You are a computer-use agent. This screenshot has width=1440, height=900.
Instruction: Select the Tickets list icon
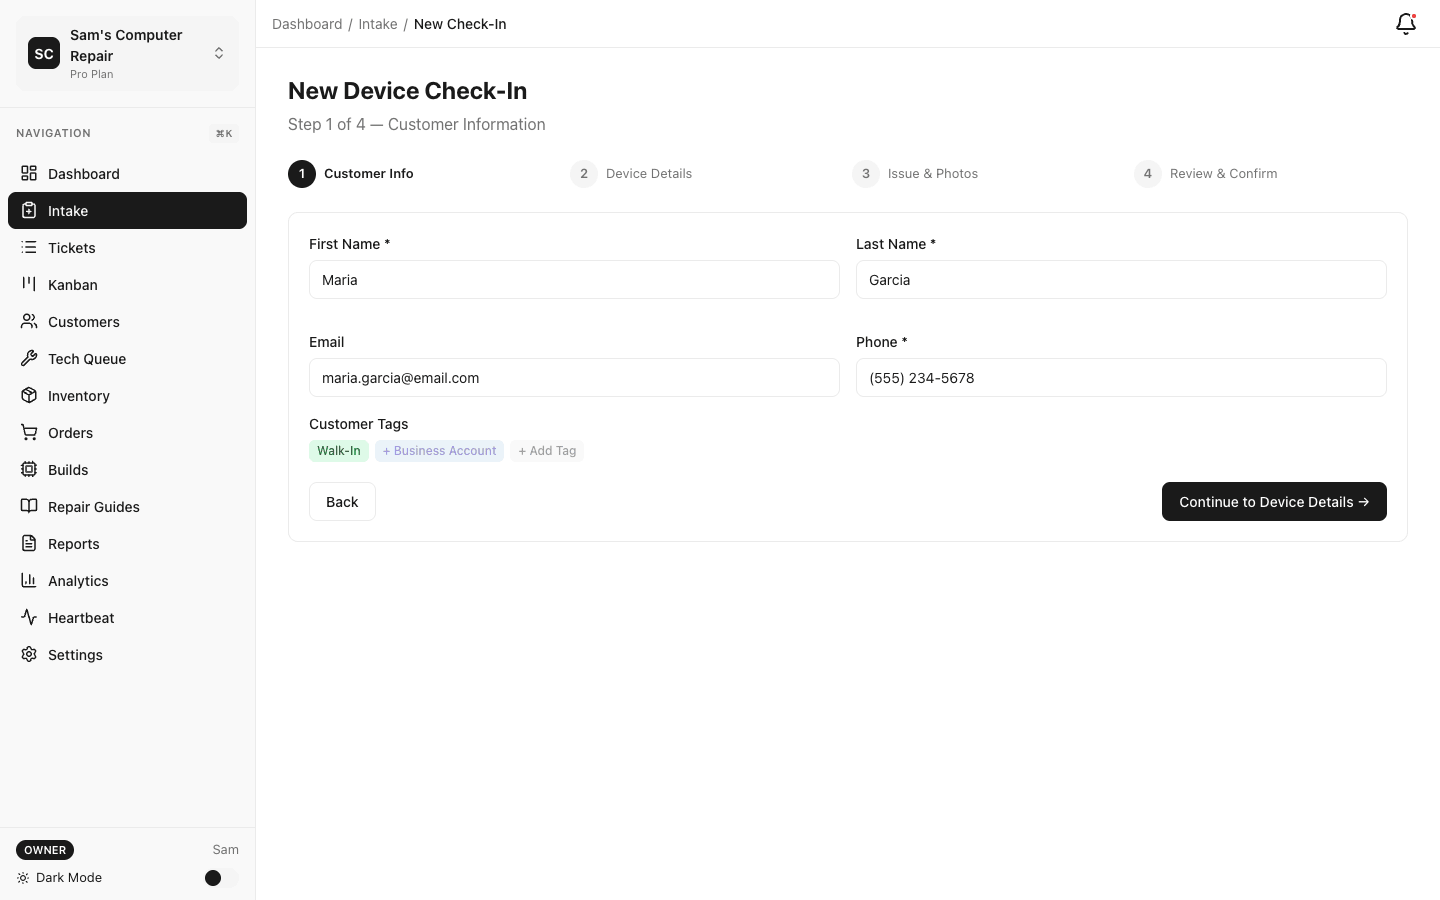click(29, 247)
